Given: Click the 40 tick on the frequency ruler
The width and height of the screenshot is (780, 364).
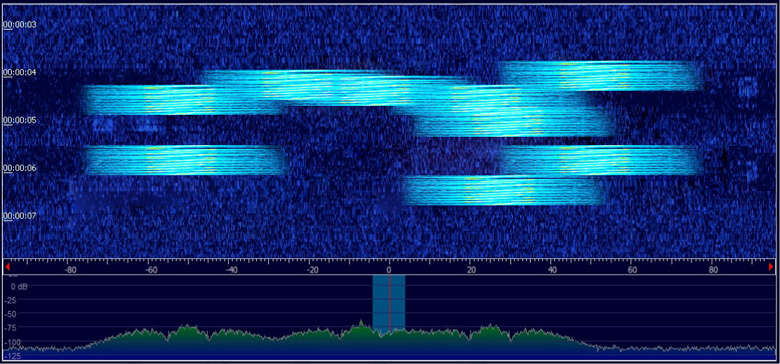Looking at the screenshot, I should [552, 269].
